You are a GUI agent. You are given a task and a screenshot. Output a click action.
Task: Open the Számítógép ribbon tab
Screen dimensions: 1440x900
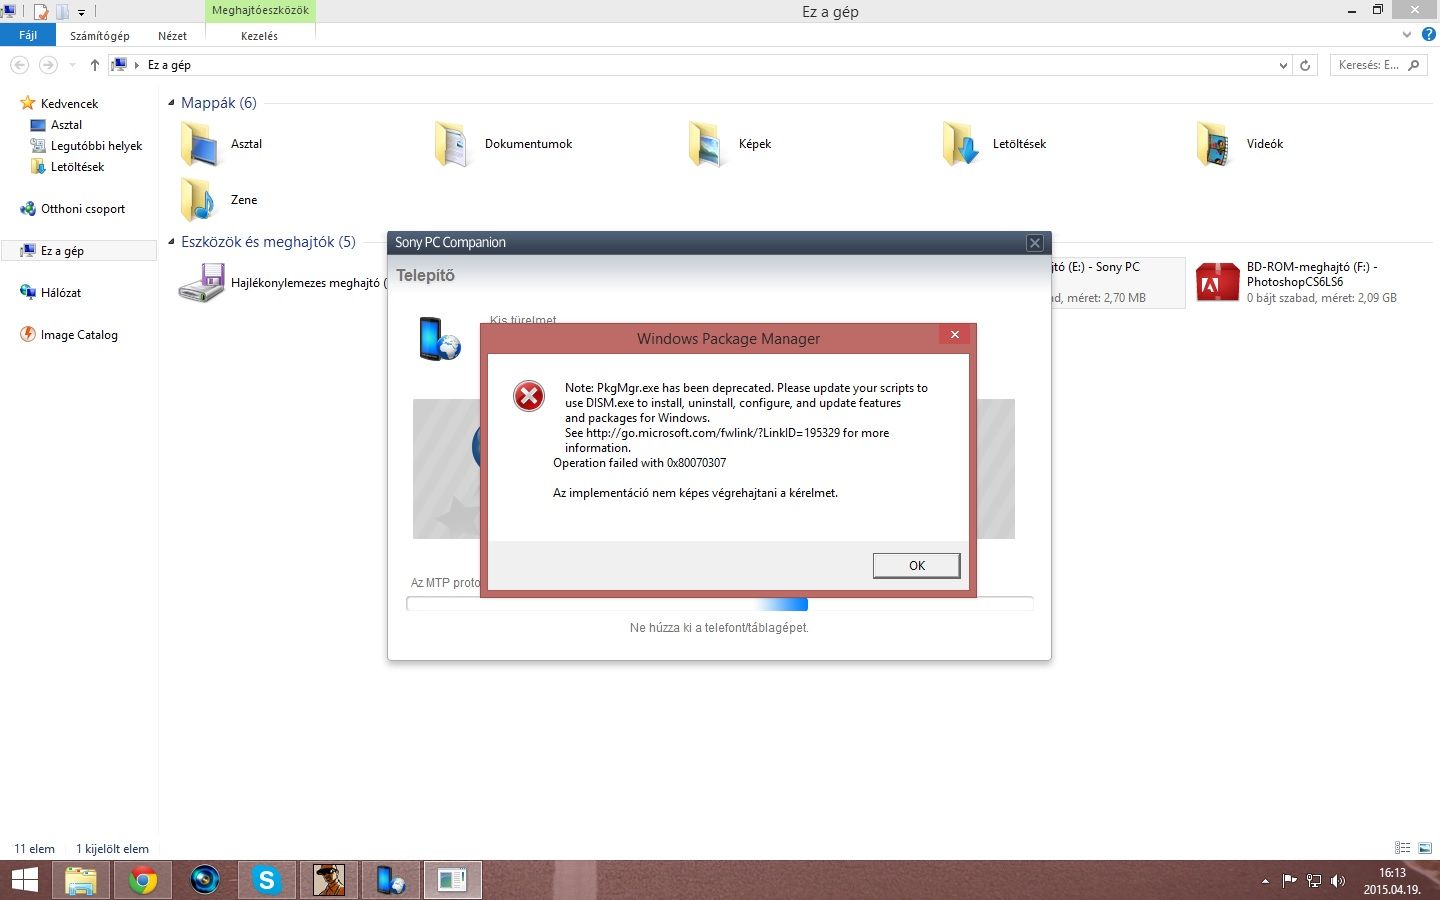pos(99,35)
